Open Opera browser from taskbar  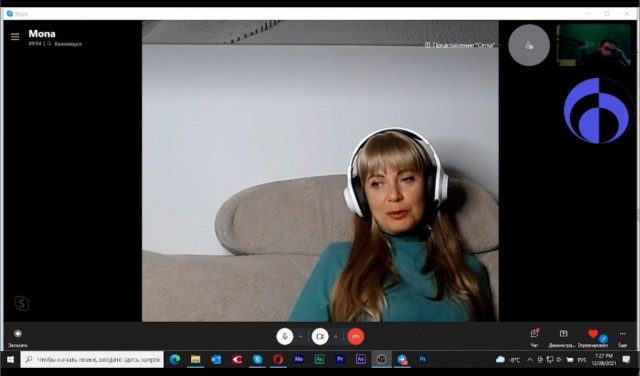[x=278, y=359]
